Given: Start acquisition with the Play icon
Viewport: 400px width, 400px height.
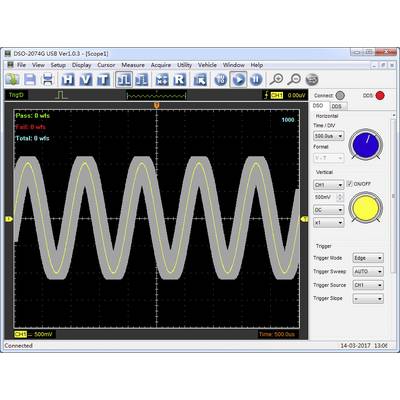Looking at the screenshot, I should [x=238, y=80].
